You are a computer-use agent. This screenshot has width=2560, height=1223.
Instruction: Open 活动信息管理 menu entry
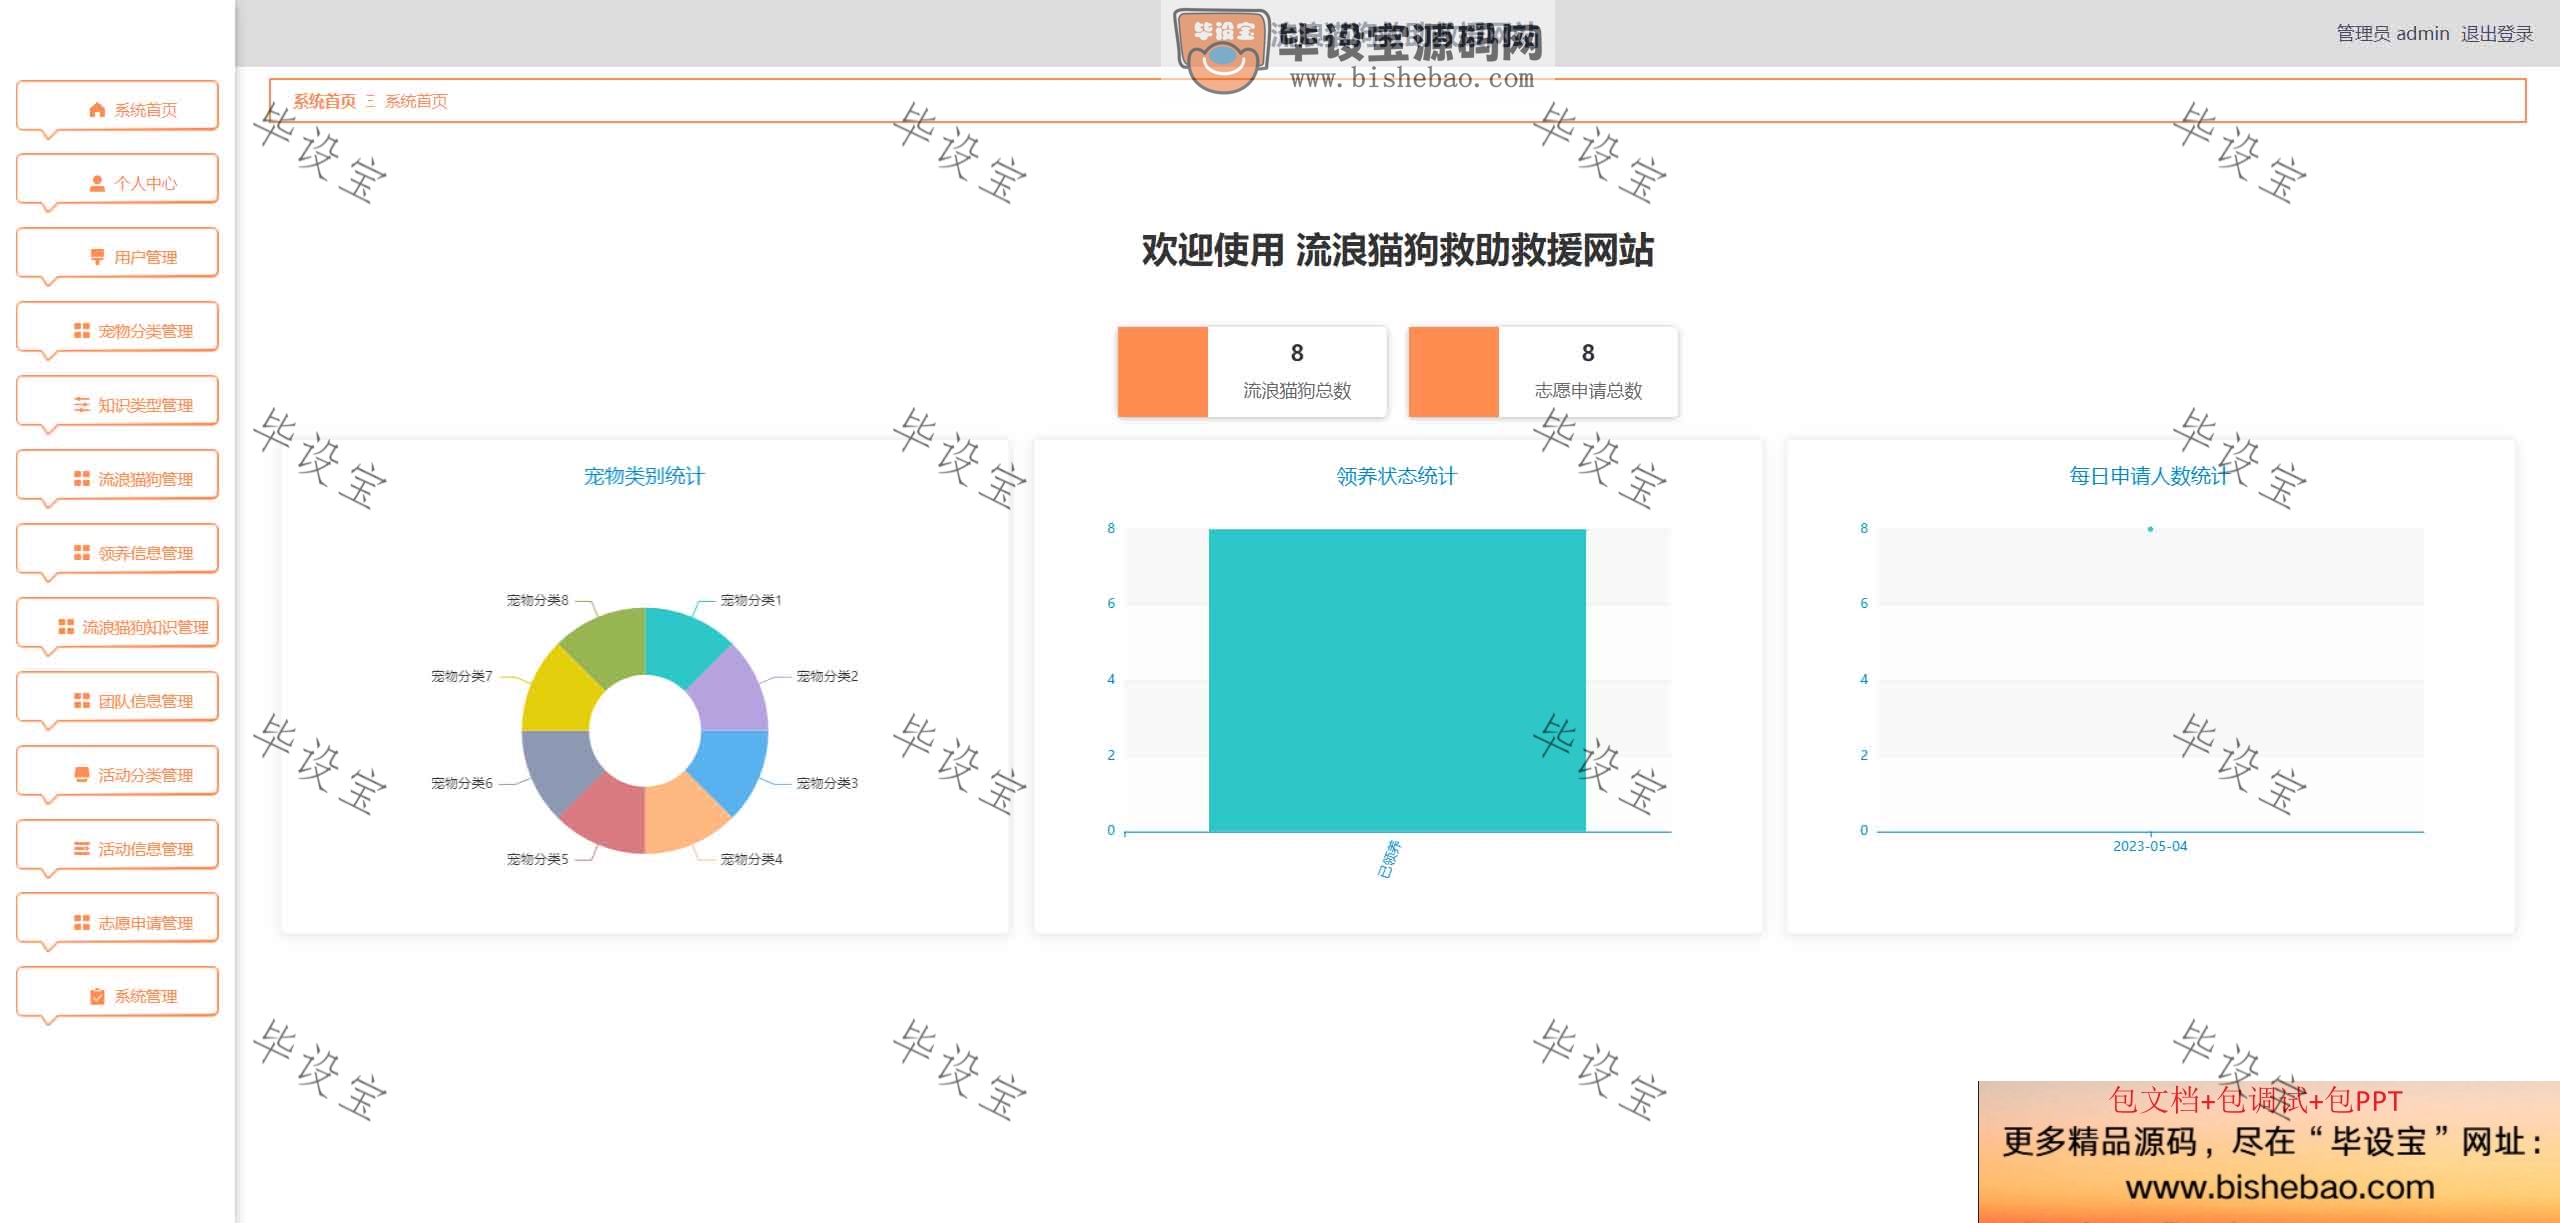(117, 846)
